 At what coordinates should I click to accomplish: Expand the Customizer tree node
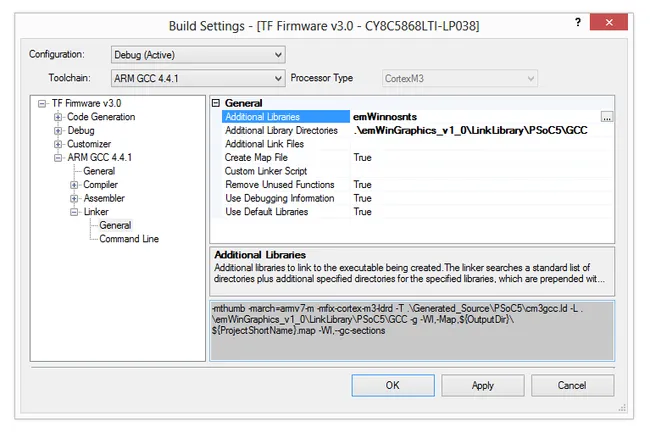coord(58,144)
